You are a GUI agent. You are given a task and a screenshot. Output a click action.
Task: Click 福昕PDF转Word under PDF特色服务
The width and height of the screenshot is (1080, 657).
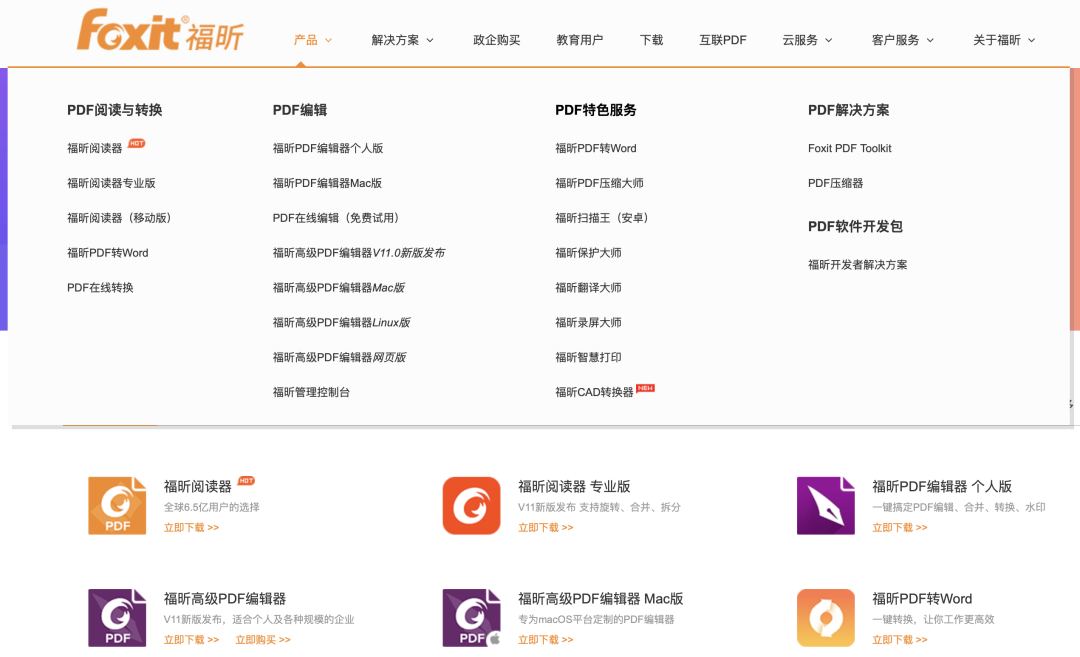coord(596,148)
